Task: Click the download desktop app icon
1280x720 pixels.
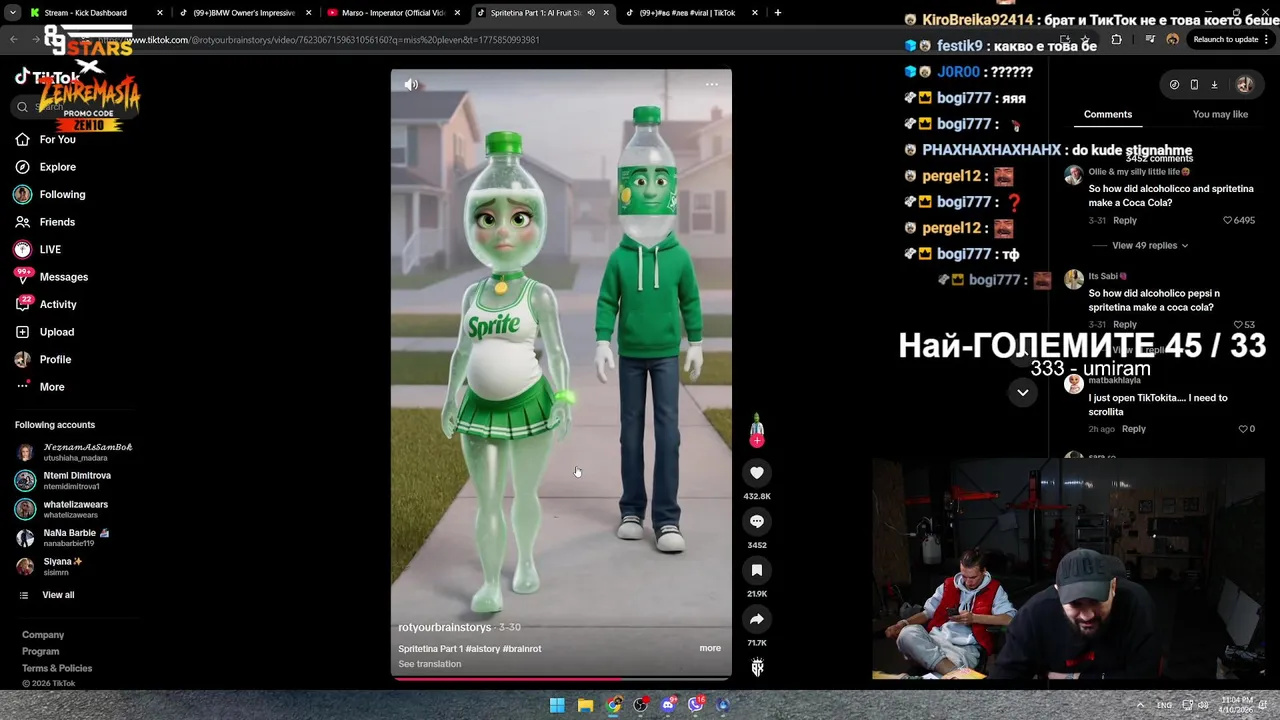Action: point(1214,85)
